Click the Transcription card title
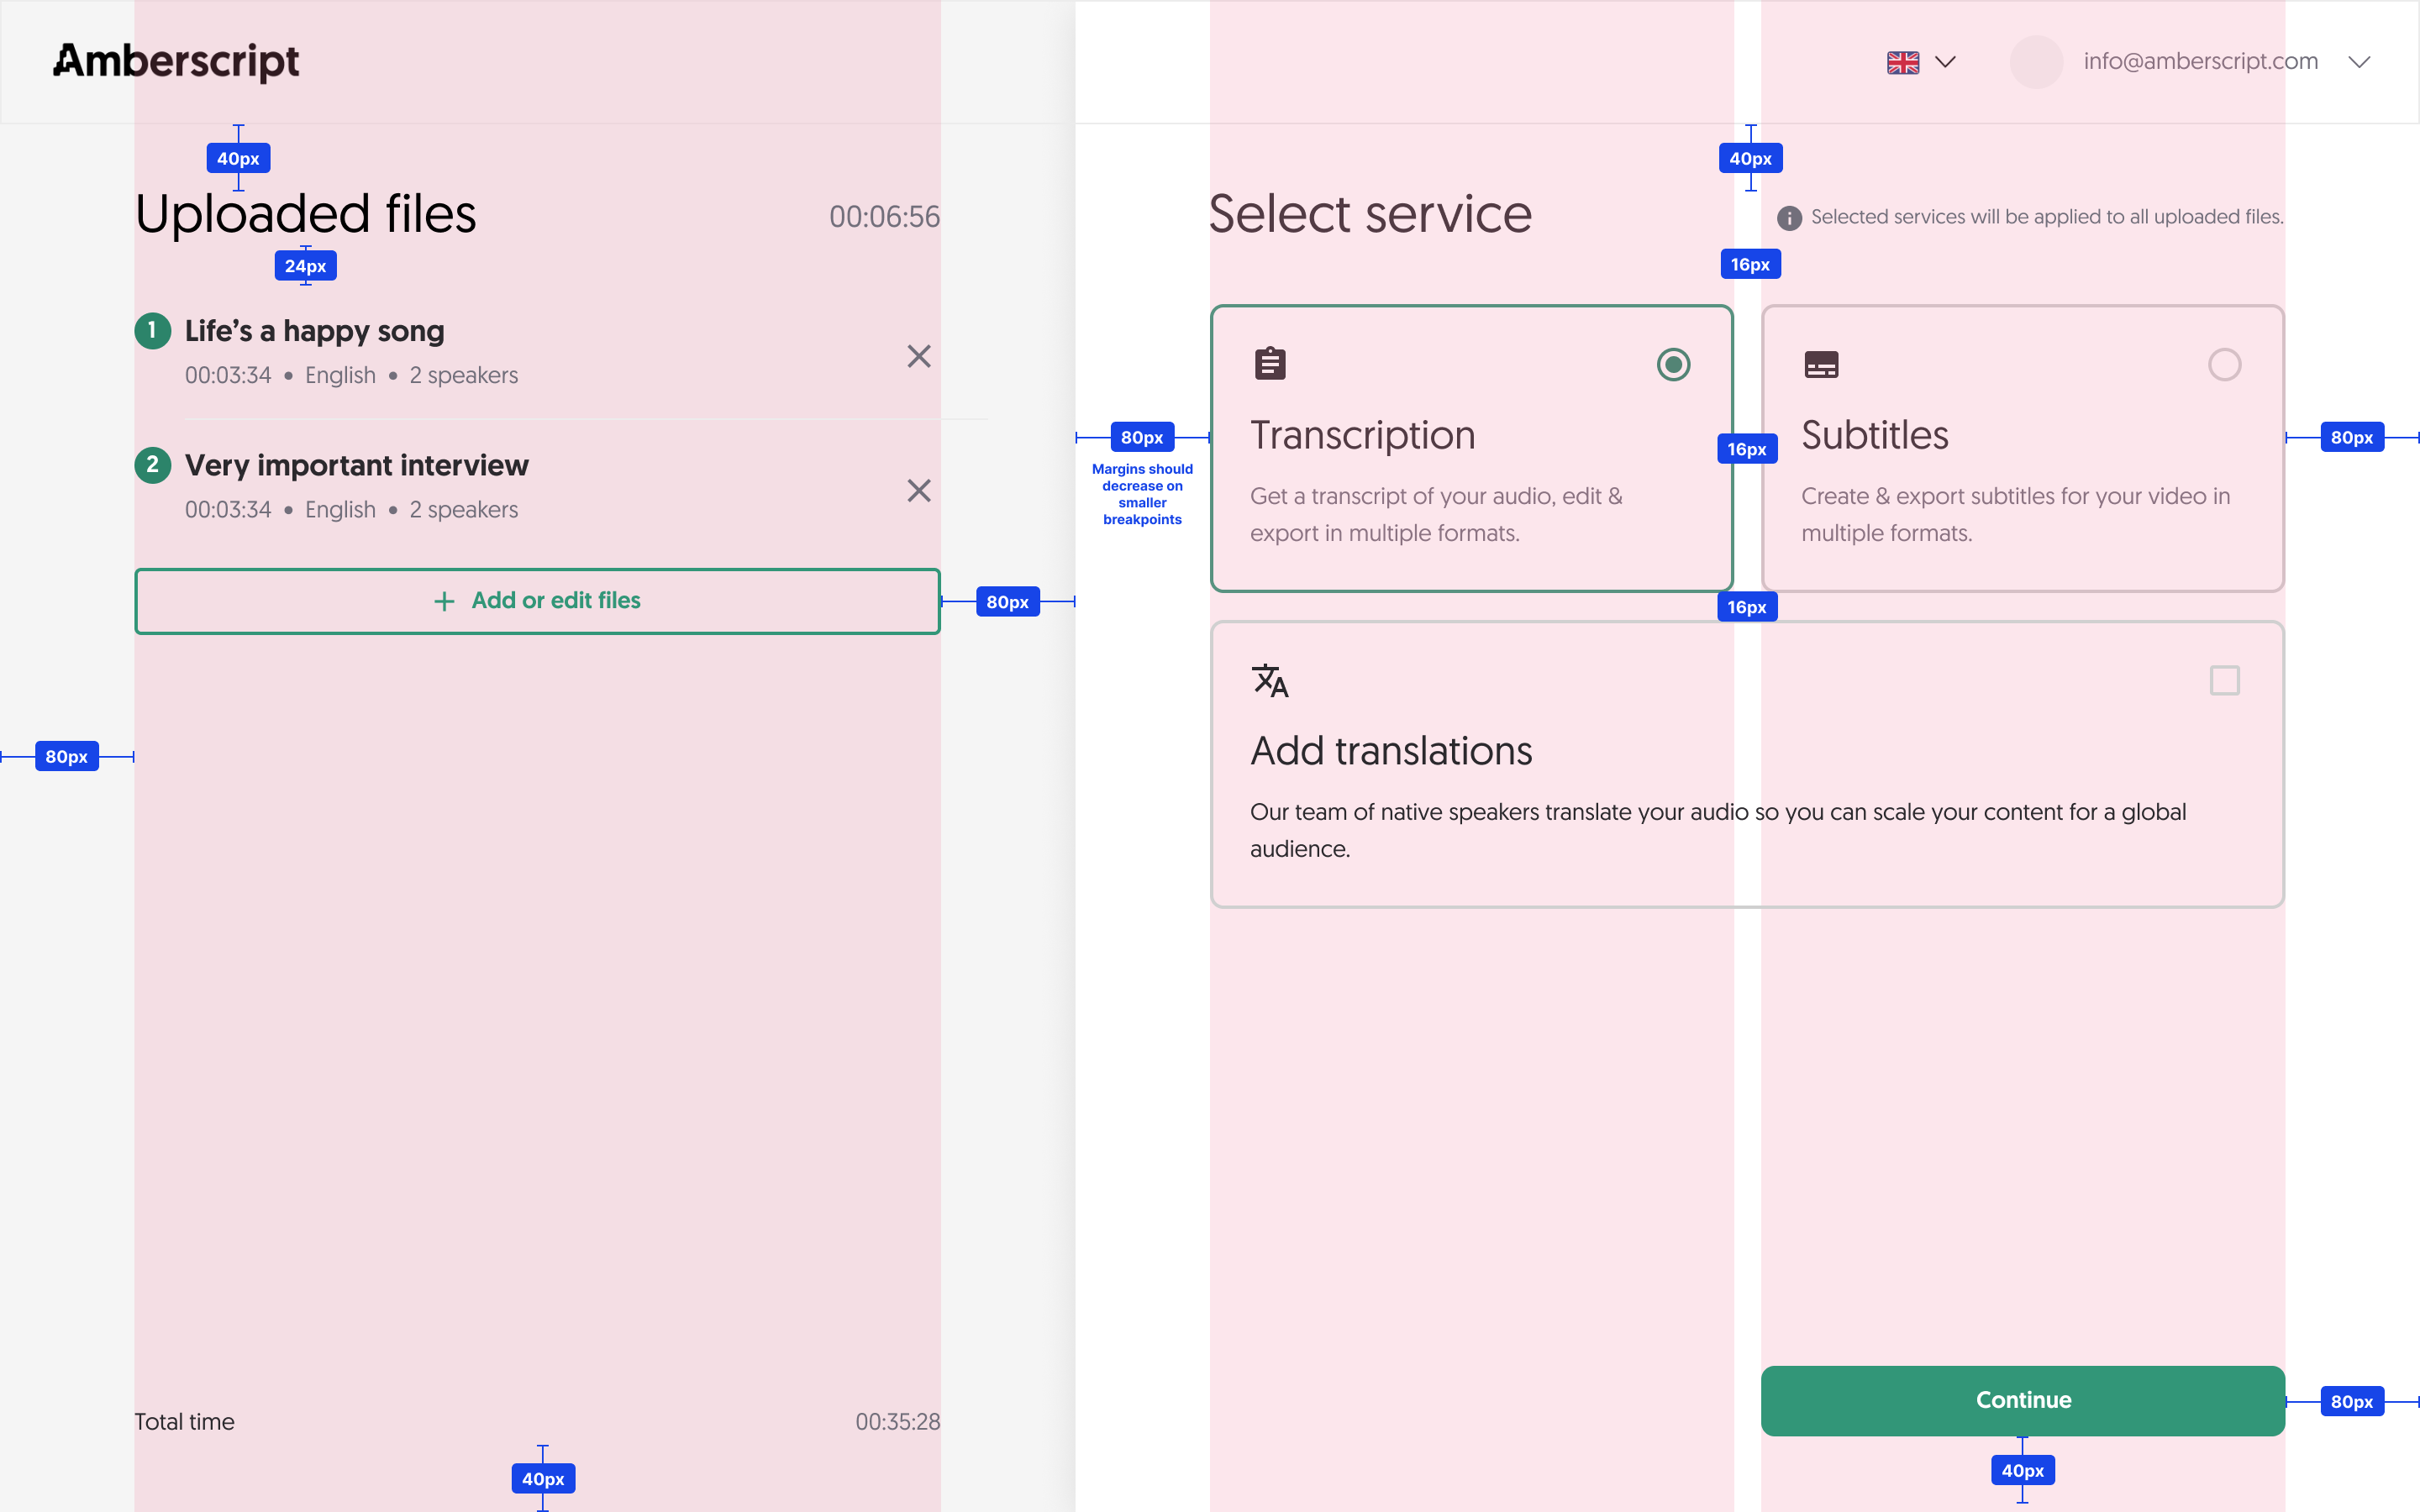The width and height of the screenshot is (2420, 1512). point(1362,435)
